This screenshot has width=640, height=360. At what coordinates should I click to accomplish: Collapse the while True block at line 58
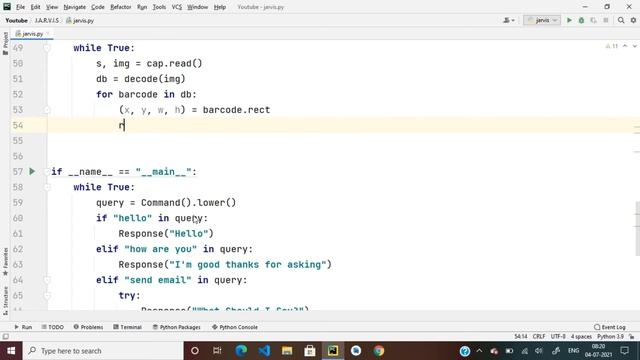(x=47, y=187)
